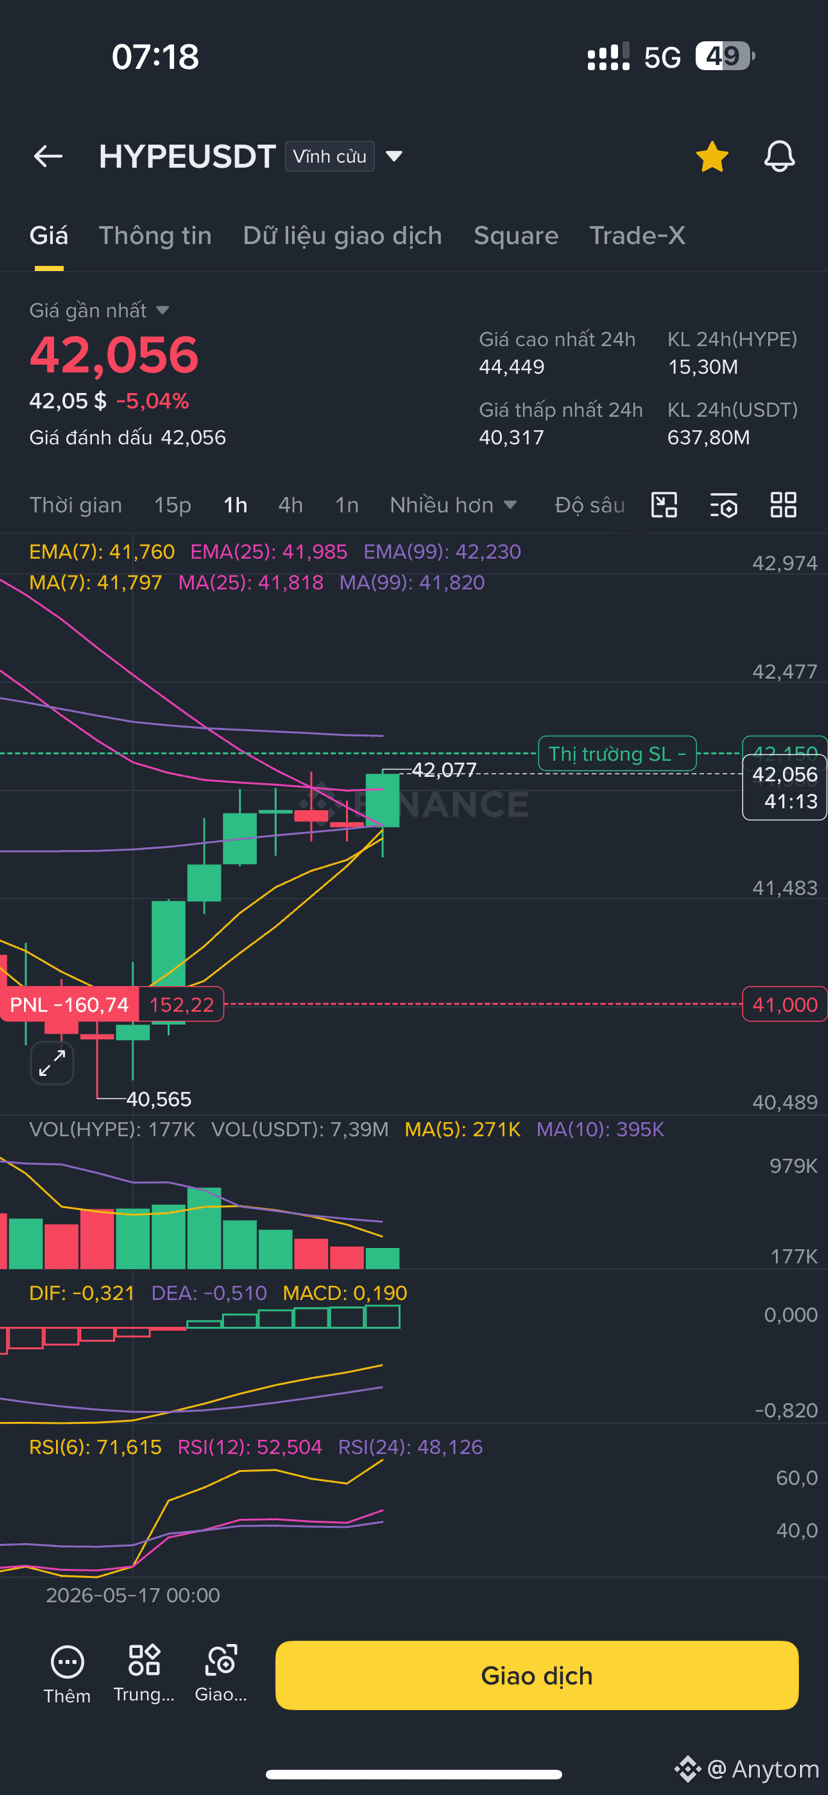Viewport: 828px width, 1795px height.
Task: Tap the battery indicator in status bar
Action: [x=725, y=56]
